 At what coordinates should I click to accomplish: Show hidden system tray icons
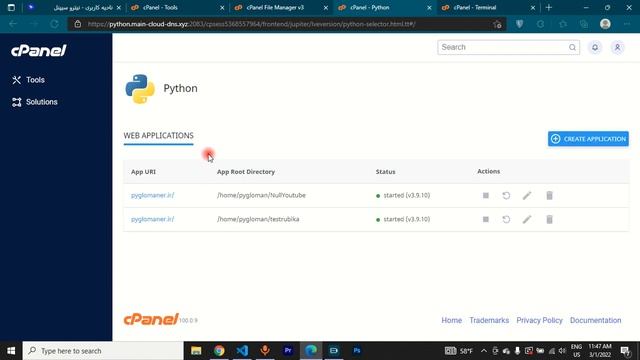coord(484,351)
